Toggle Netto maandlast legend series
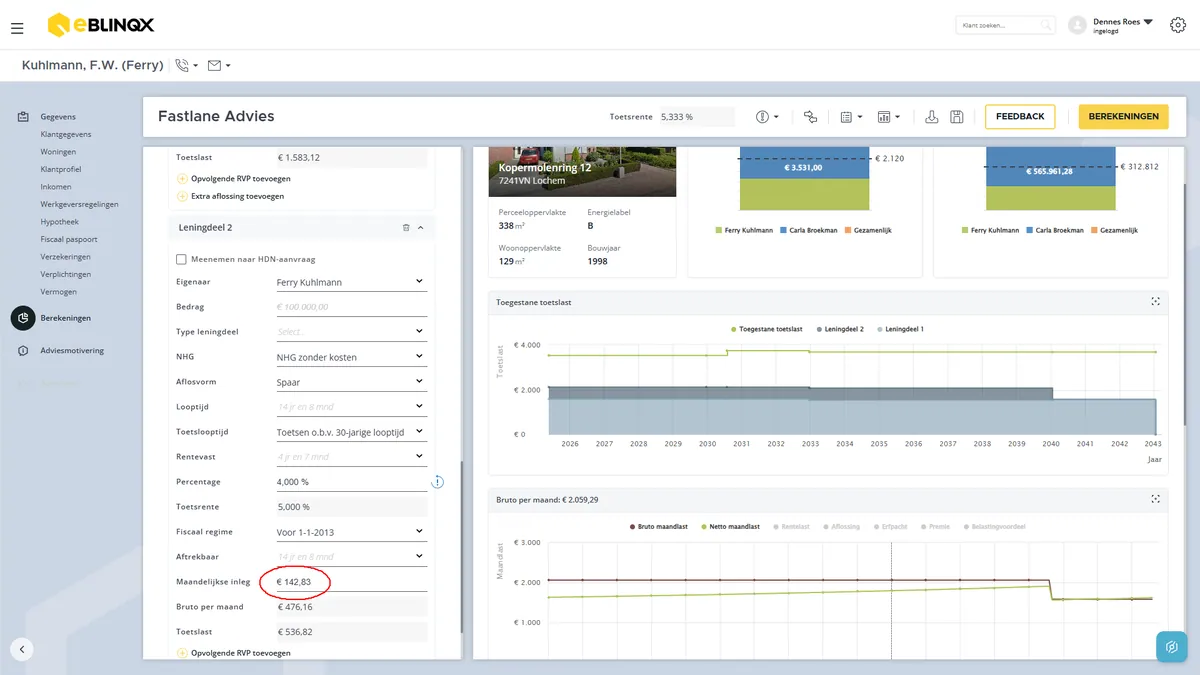Screen dimensions: 1200x675 click(733, 526)
